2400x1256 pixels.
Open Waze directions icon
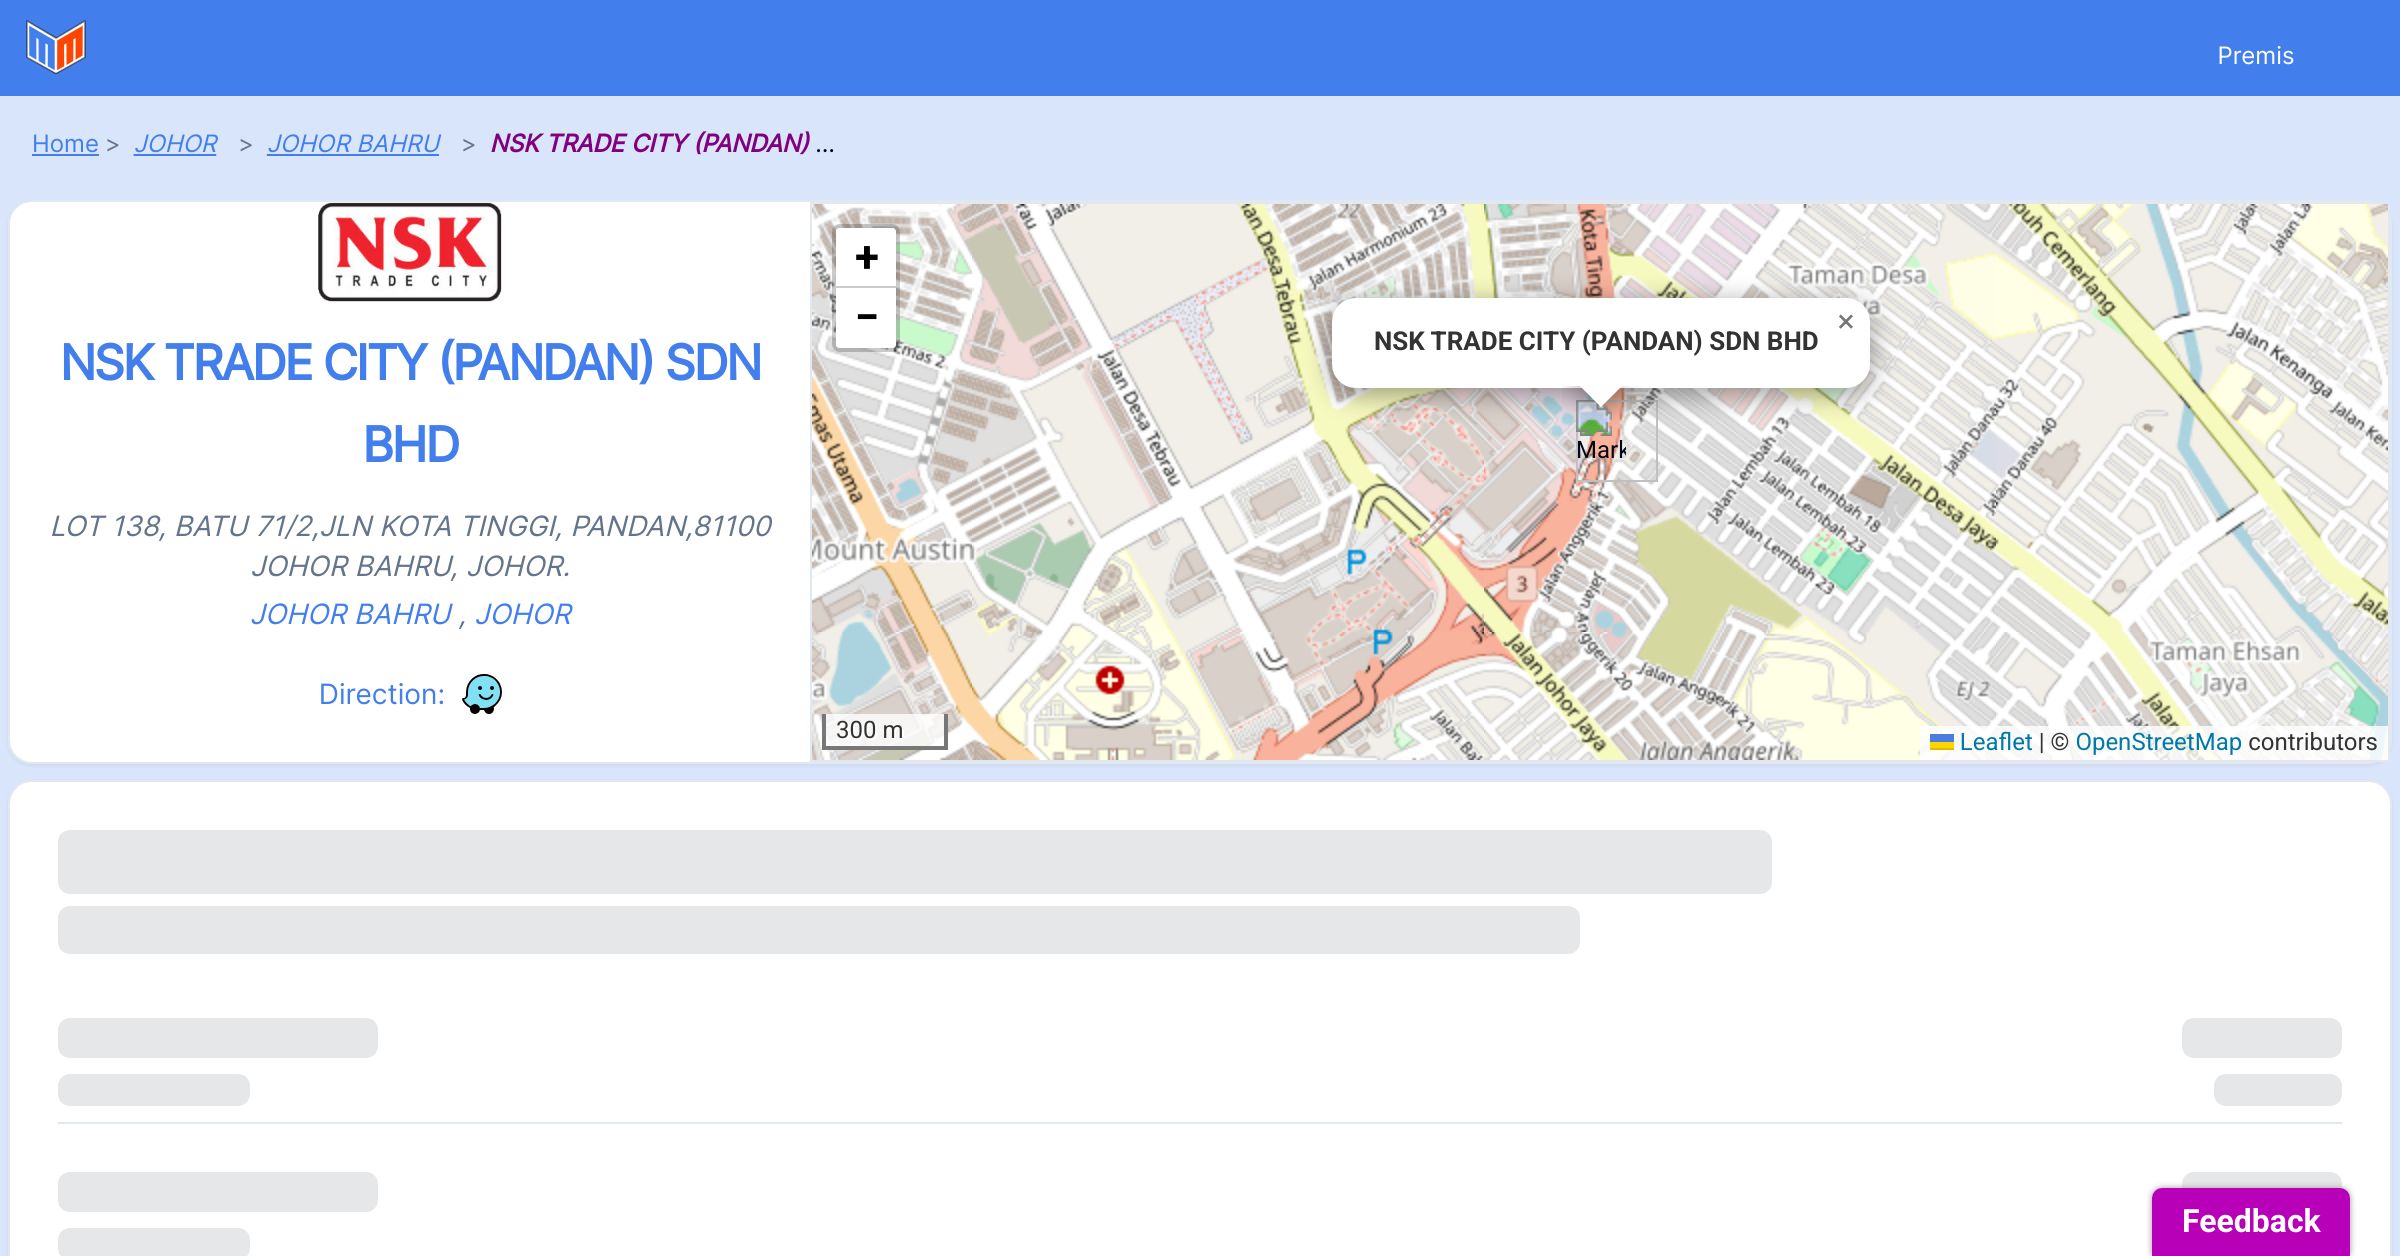(482, 693)
